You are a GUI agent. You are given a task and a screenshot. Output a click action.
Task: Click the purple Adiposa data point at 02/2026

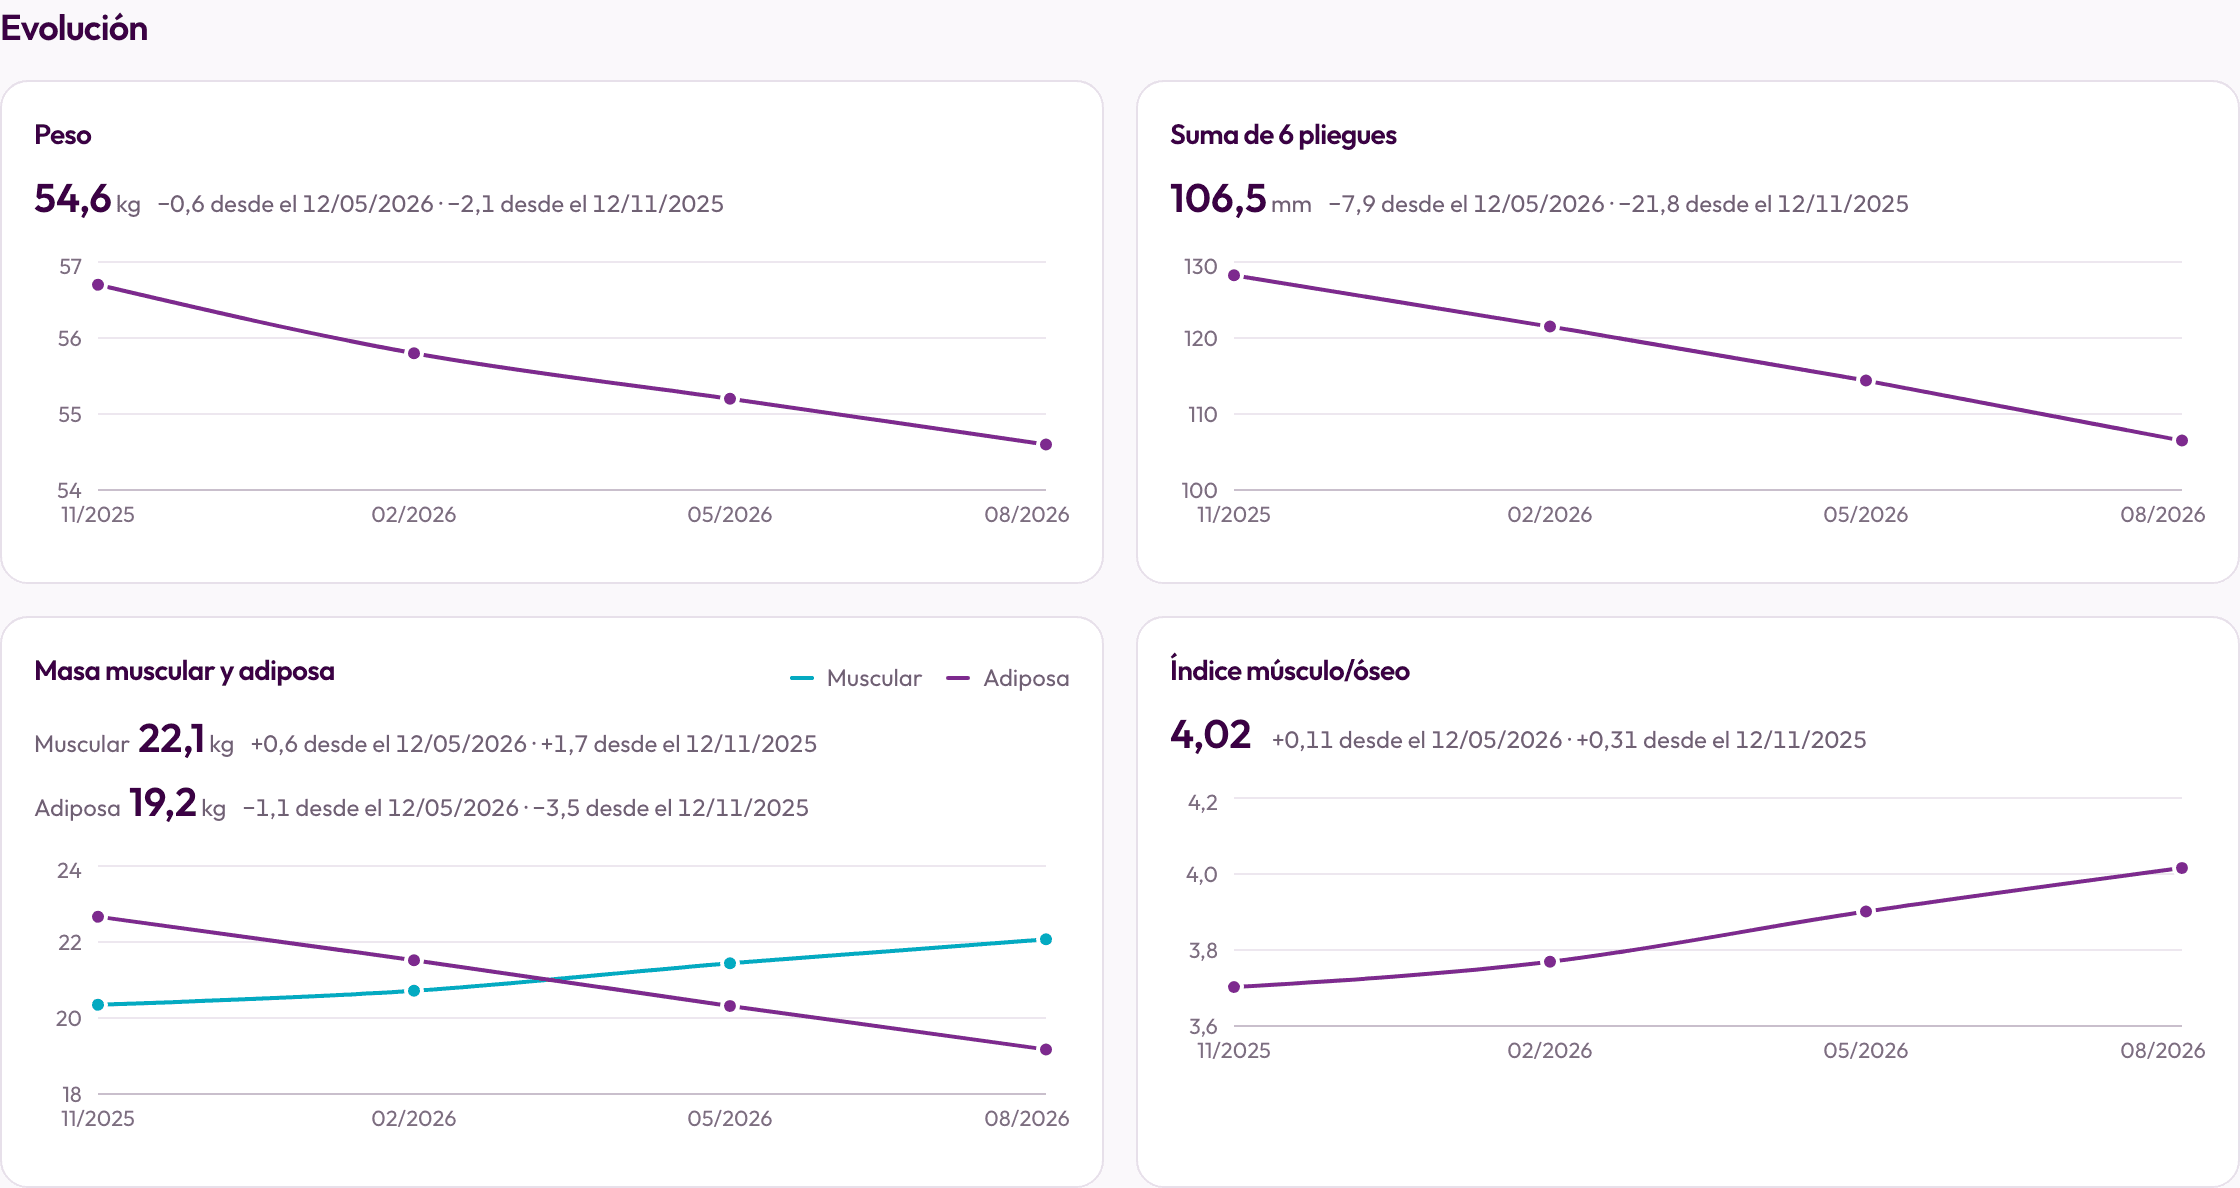[414, 960]
